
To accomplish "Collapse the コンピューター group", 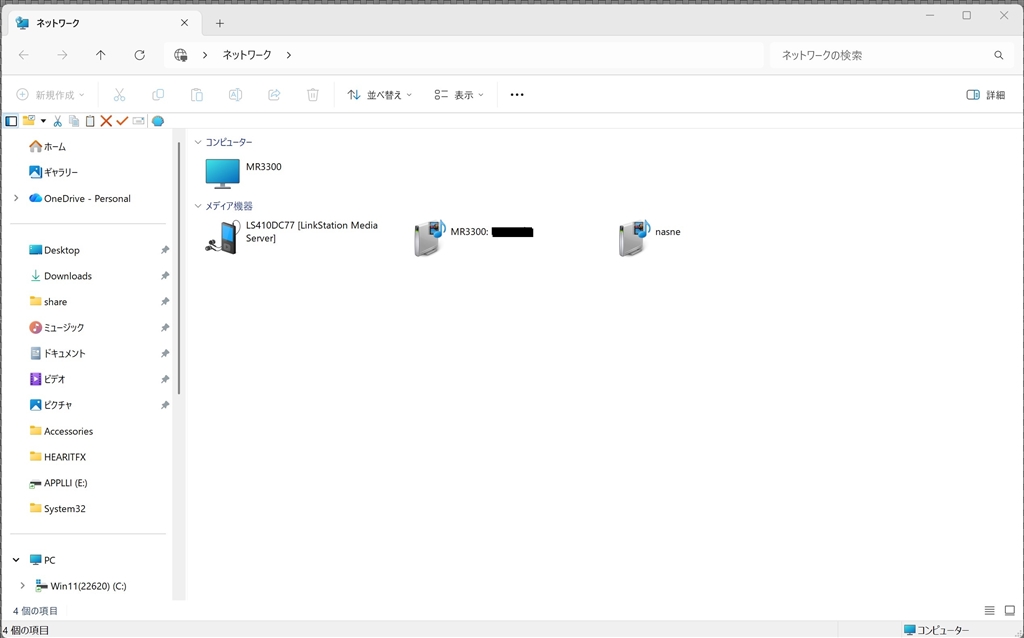I will click(198, 142).
